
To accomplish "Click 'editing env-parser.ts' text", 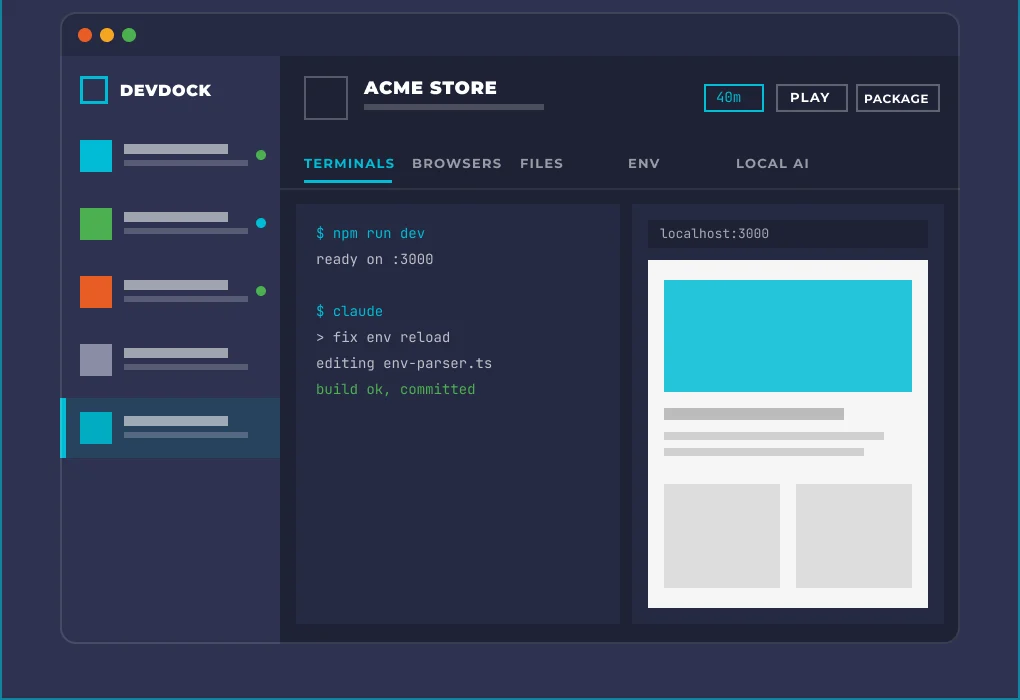I will (x=404, y=363).
